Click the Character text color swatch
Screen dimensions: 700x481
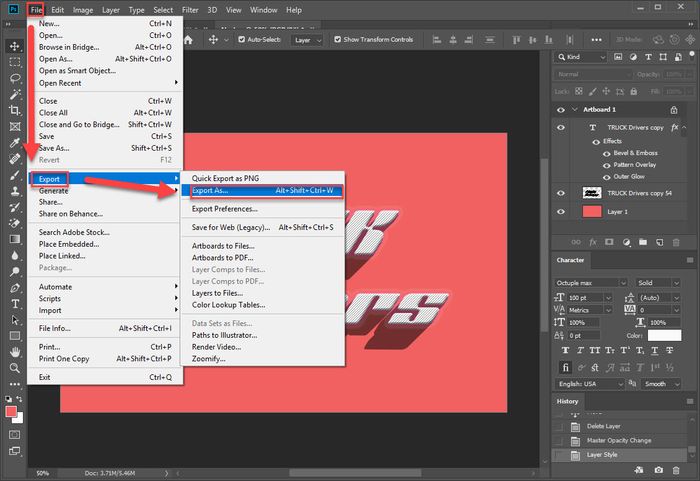(x=664, y=335)
